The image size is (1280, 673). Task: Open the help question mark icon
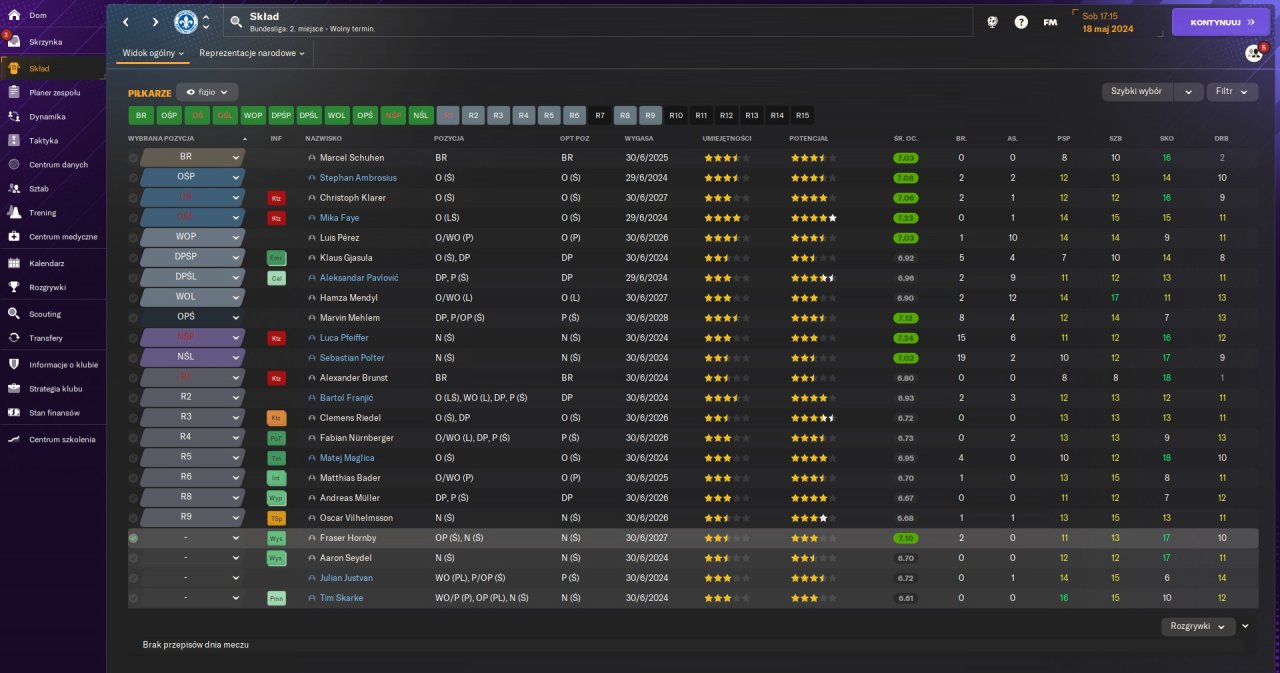point(1021,21)
